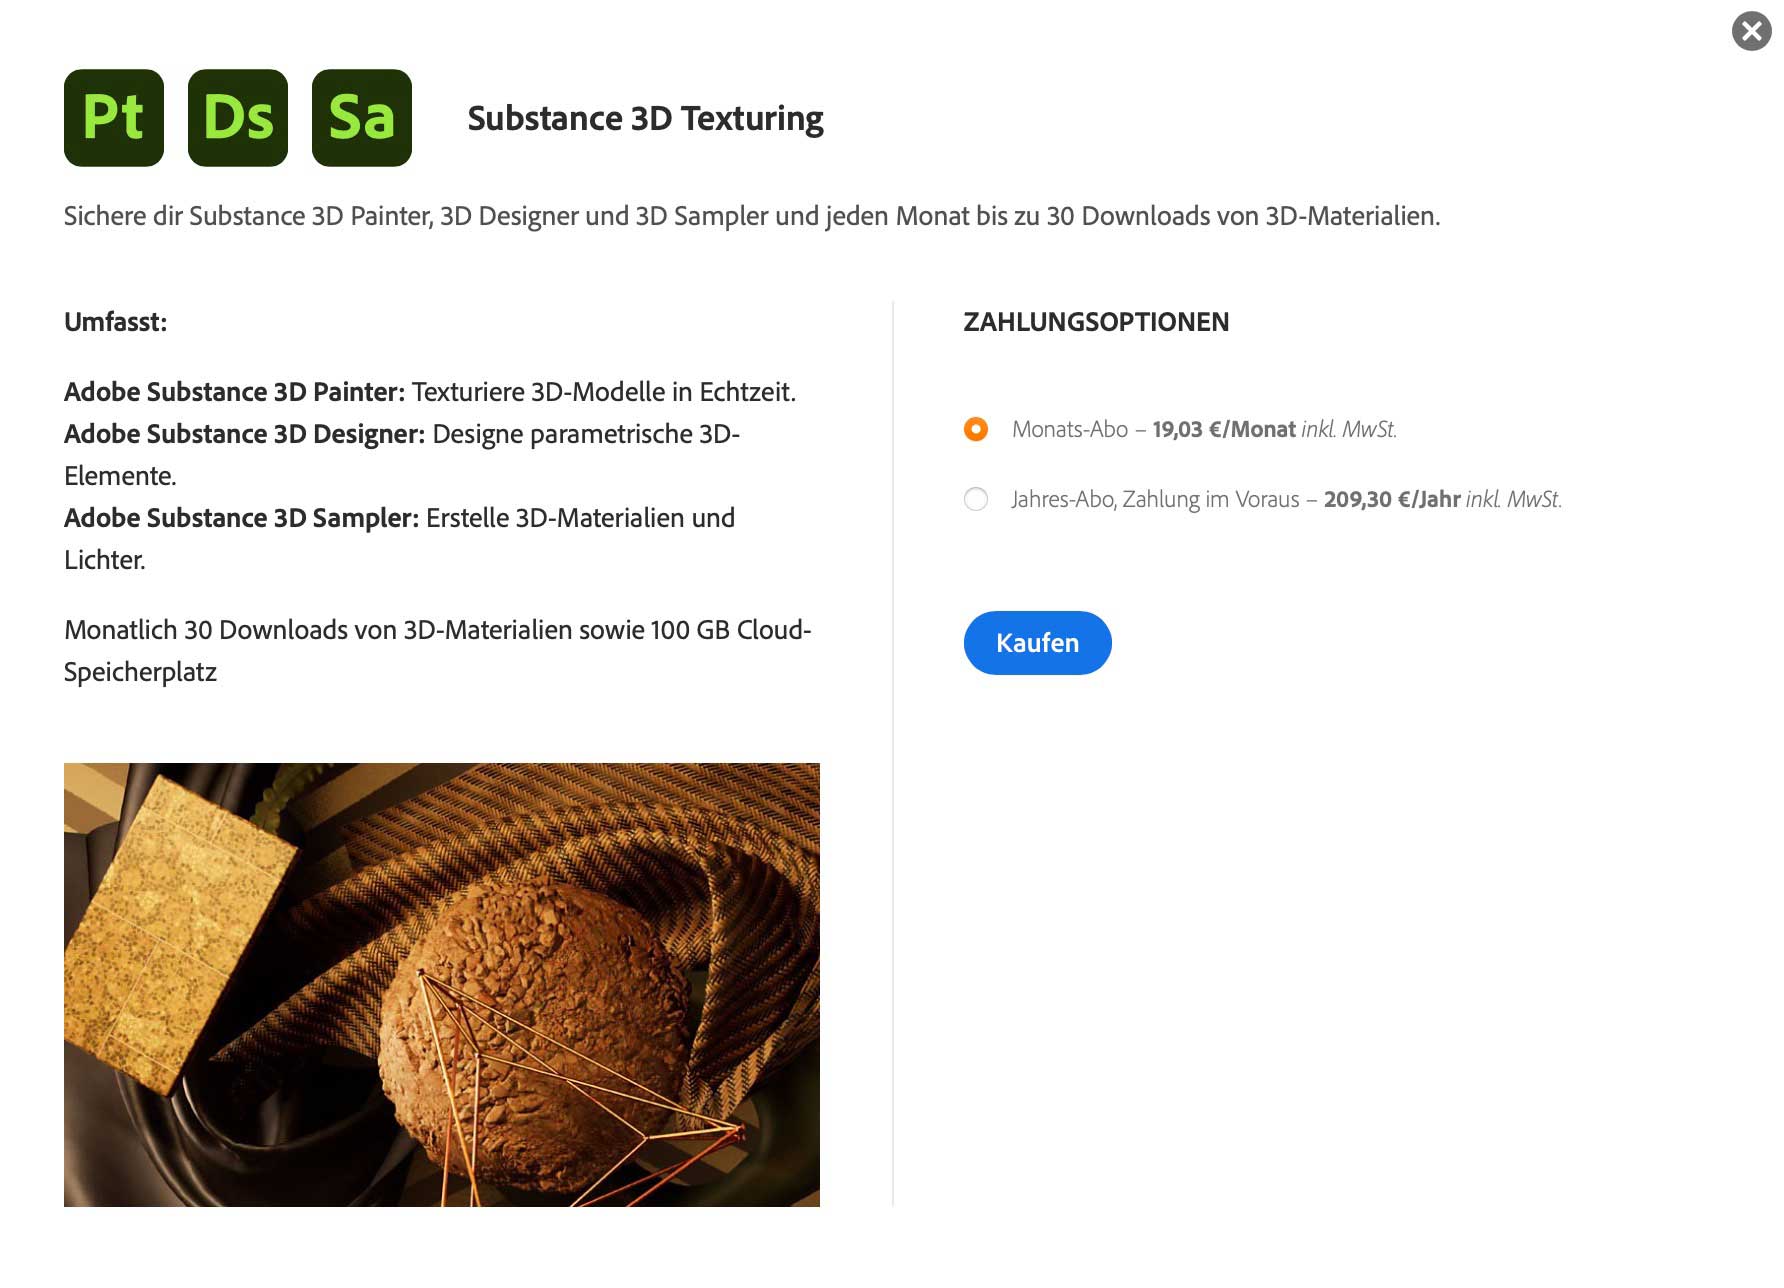Image resolution: width=1784 pixels, height=1288 pixels.
Task: Click the 100 GB Cloud-Speicherplatz paragraph
Action: click(437, 651)
